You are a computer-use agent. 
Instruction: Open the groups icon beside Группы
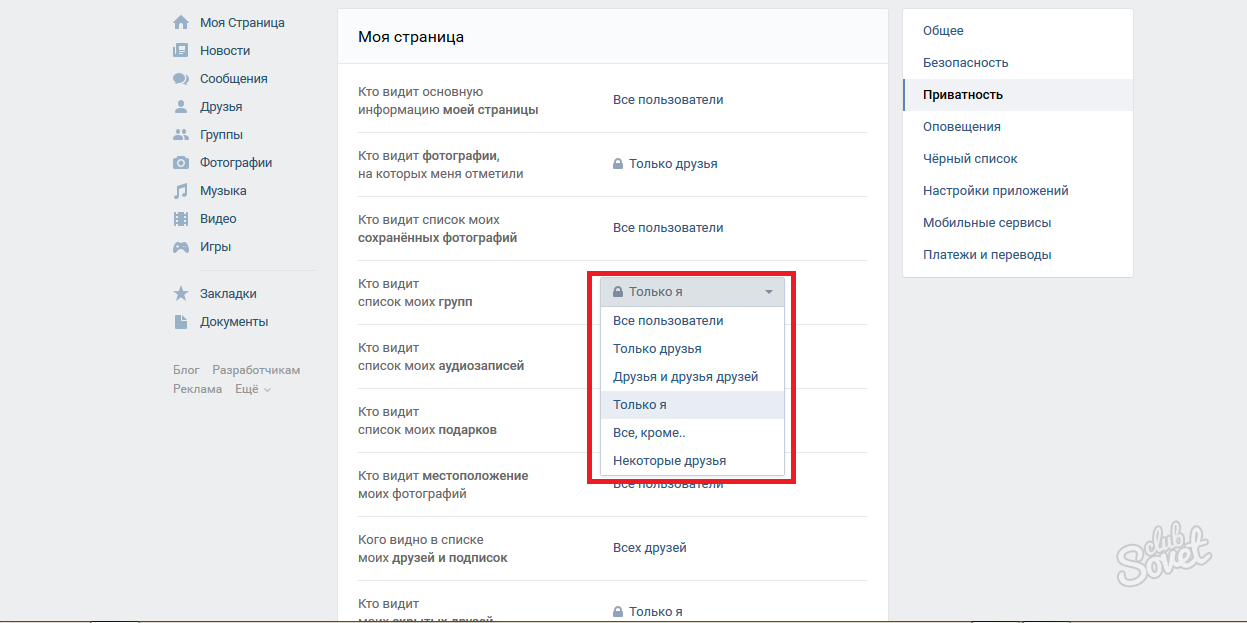click(180, 134)
